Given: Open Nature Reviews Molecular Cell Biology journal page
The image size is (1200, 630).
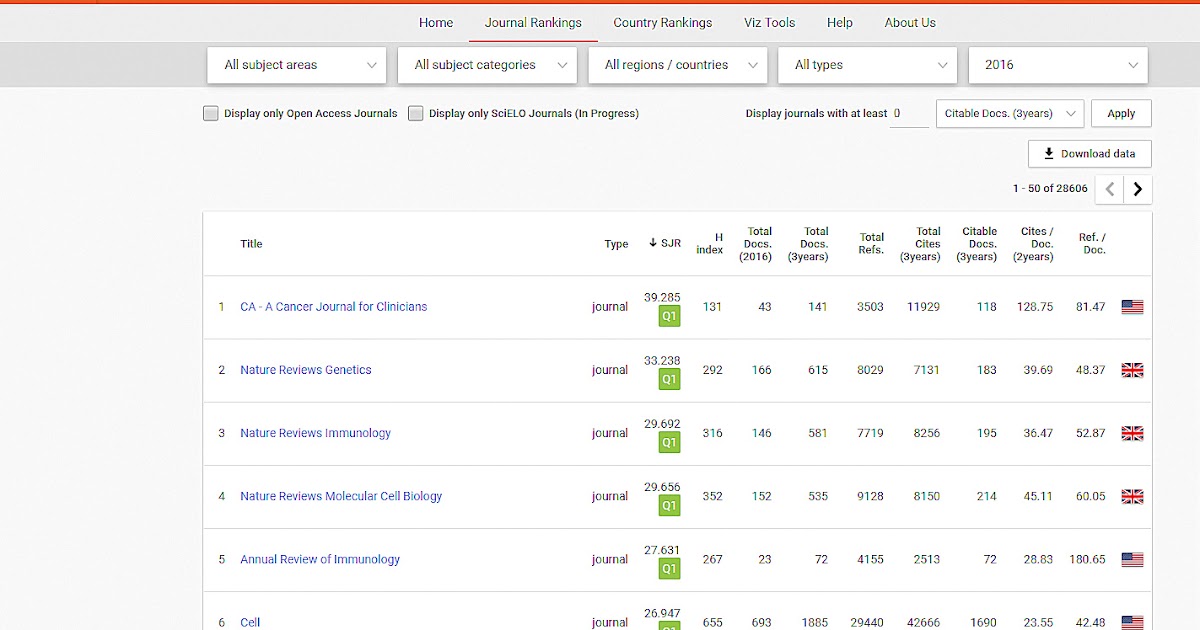Looking at the screenshot, I should coord(341,496).
